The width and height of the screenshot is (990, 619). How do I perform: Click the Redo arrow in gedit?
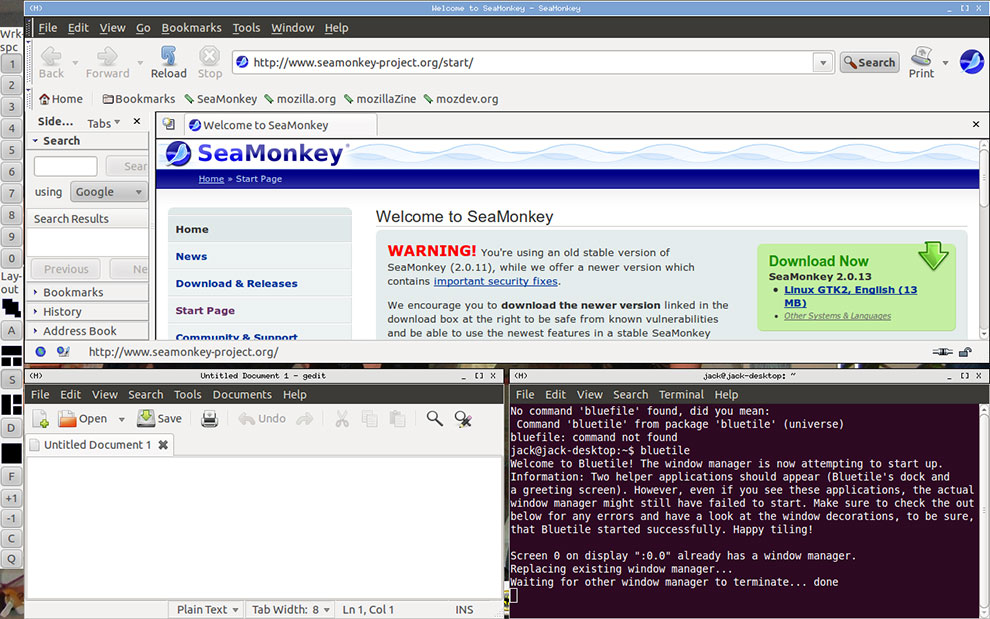pyautogui.click(x=305, y=419)
